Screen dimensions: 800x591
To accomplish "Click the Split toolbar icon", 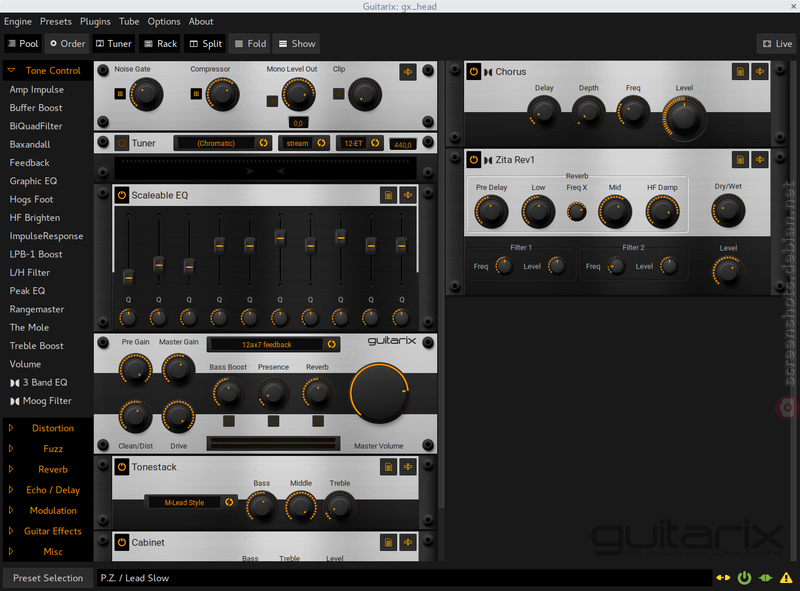I will (x=194, y=44).
